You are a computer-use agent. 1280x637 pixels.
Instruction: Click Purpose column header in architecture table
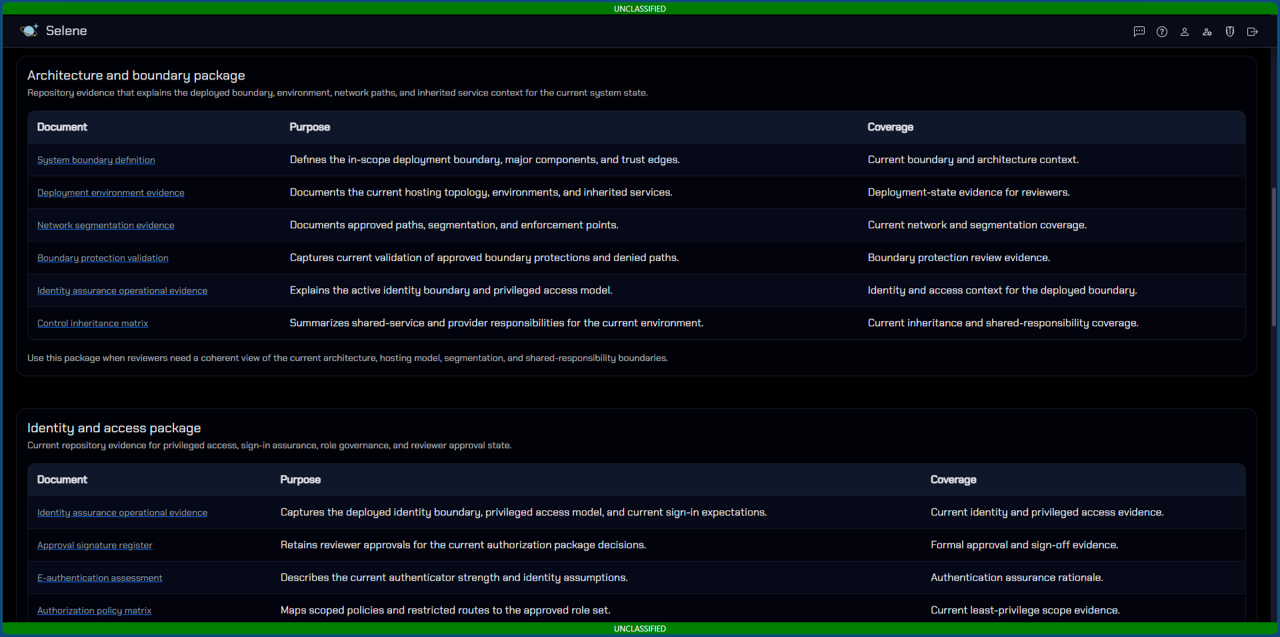click(310, 127)
